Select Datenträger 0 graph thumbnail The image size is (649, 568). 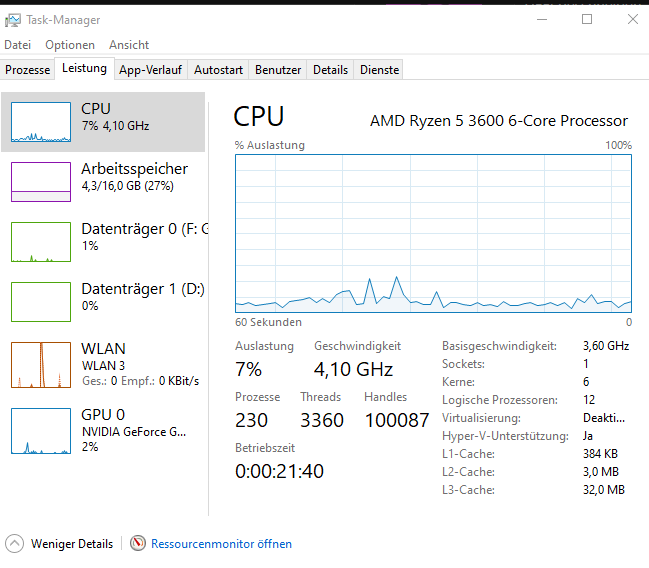40,242
